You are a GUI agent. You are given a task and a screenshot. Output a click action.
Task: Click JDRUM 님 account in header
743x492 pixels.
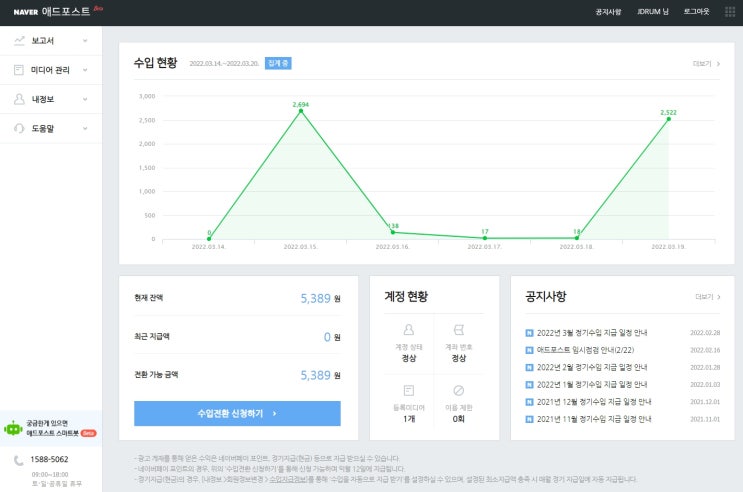[652, 11]
